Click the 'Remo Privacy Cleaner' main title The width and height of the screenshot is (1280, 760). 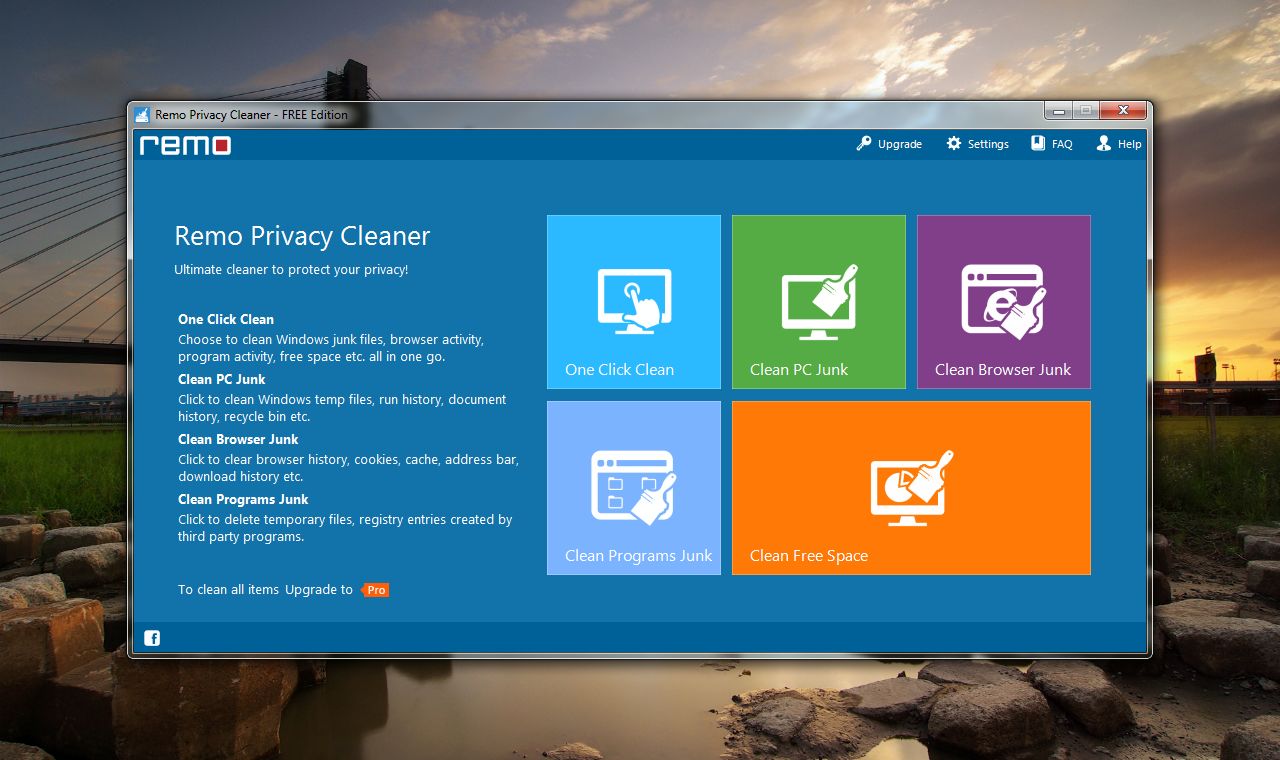click(x=302, y=236)
